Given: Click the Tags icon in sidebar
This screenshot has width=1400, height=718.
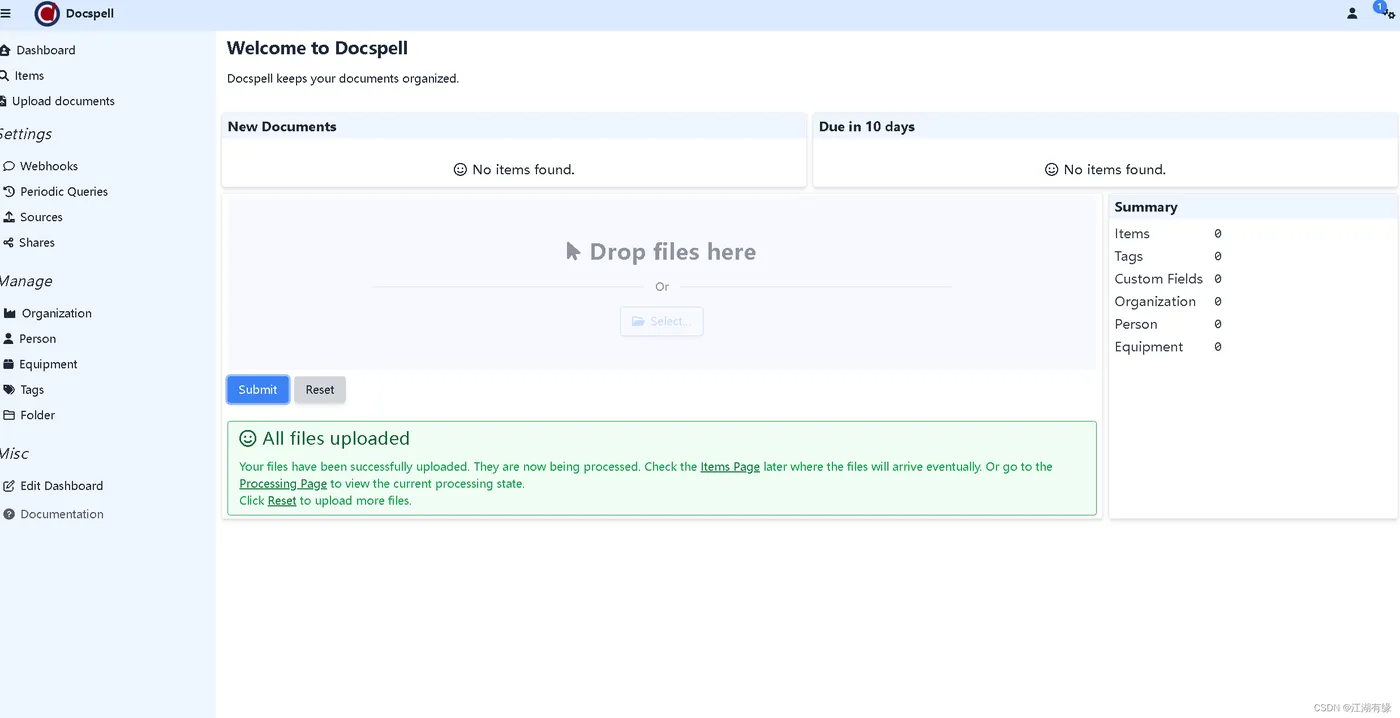Looking at the screenshot, I should coord(9,390).
